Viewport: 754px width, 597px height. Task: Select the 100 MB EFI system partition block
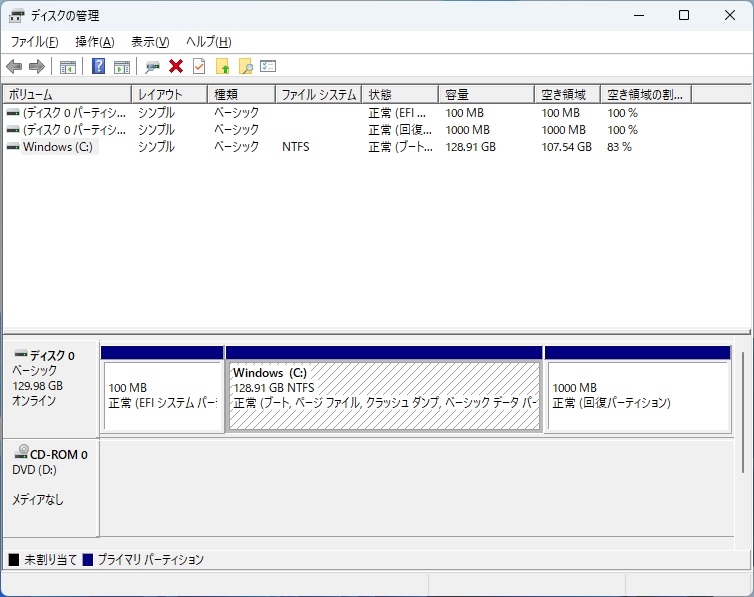(163, 395)
